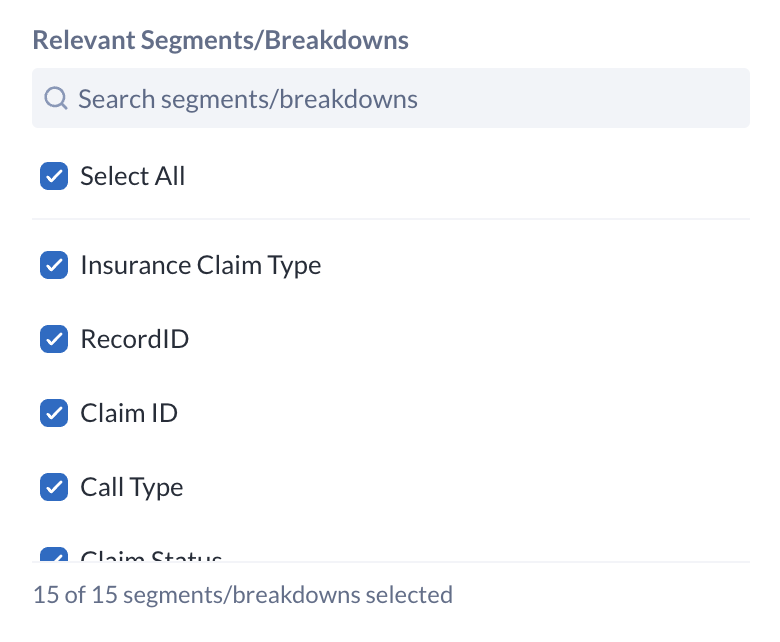Disable the Call Type checkbox
Viewport: 780px width, 642px height.
click(53, 487)
